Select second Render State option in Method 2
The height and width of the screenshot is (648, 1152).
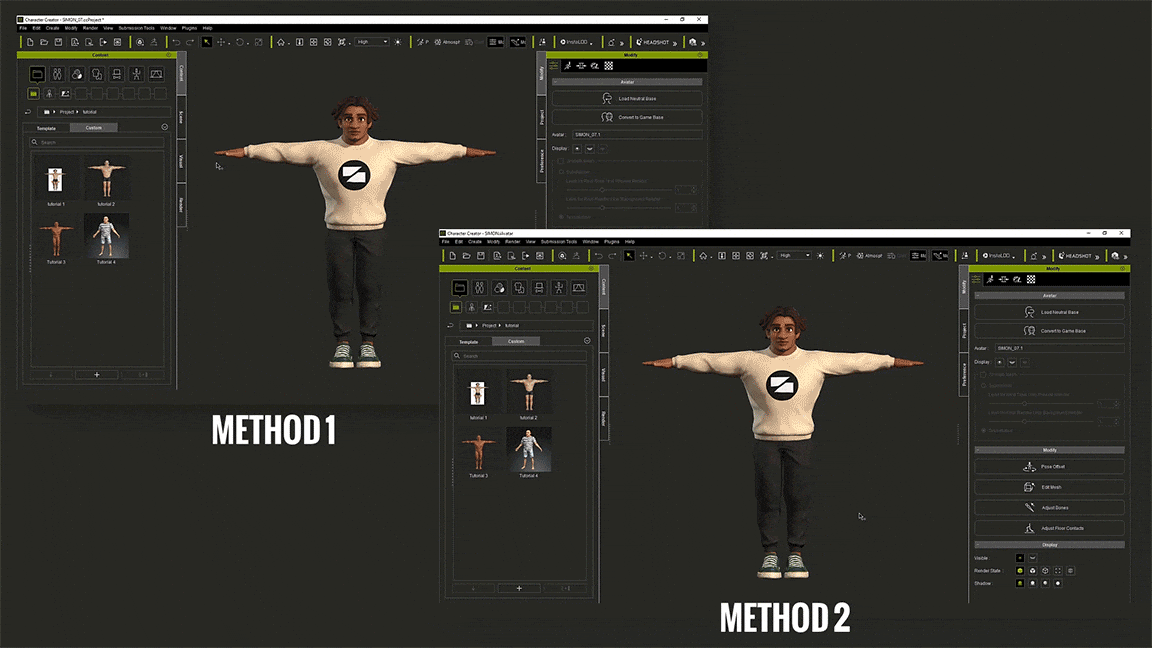pos(1032,571)
